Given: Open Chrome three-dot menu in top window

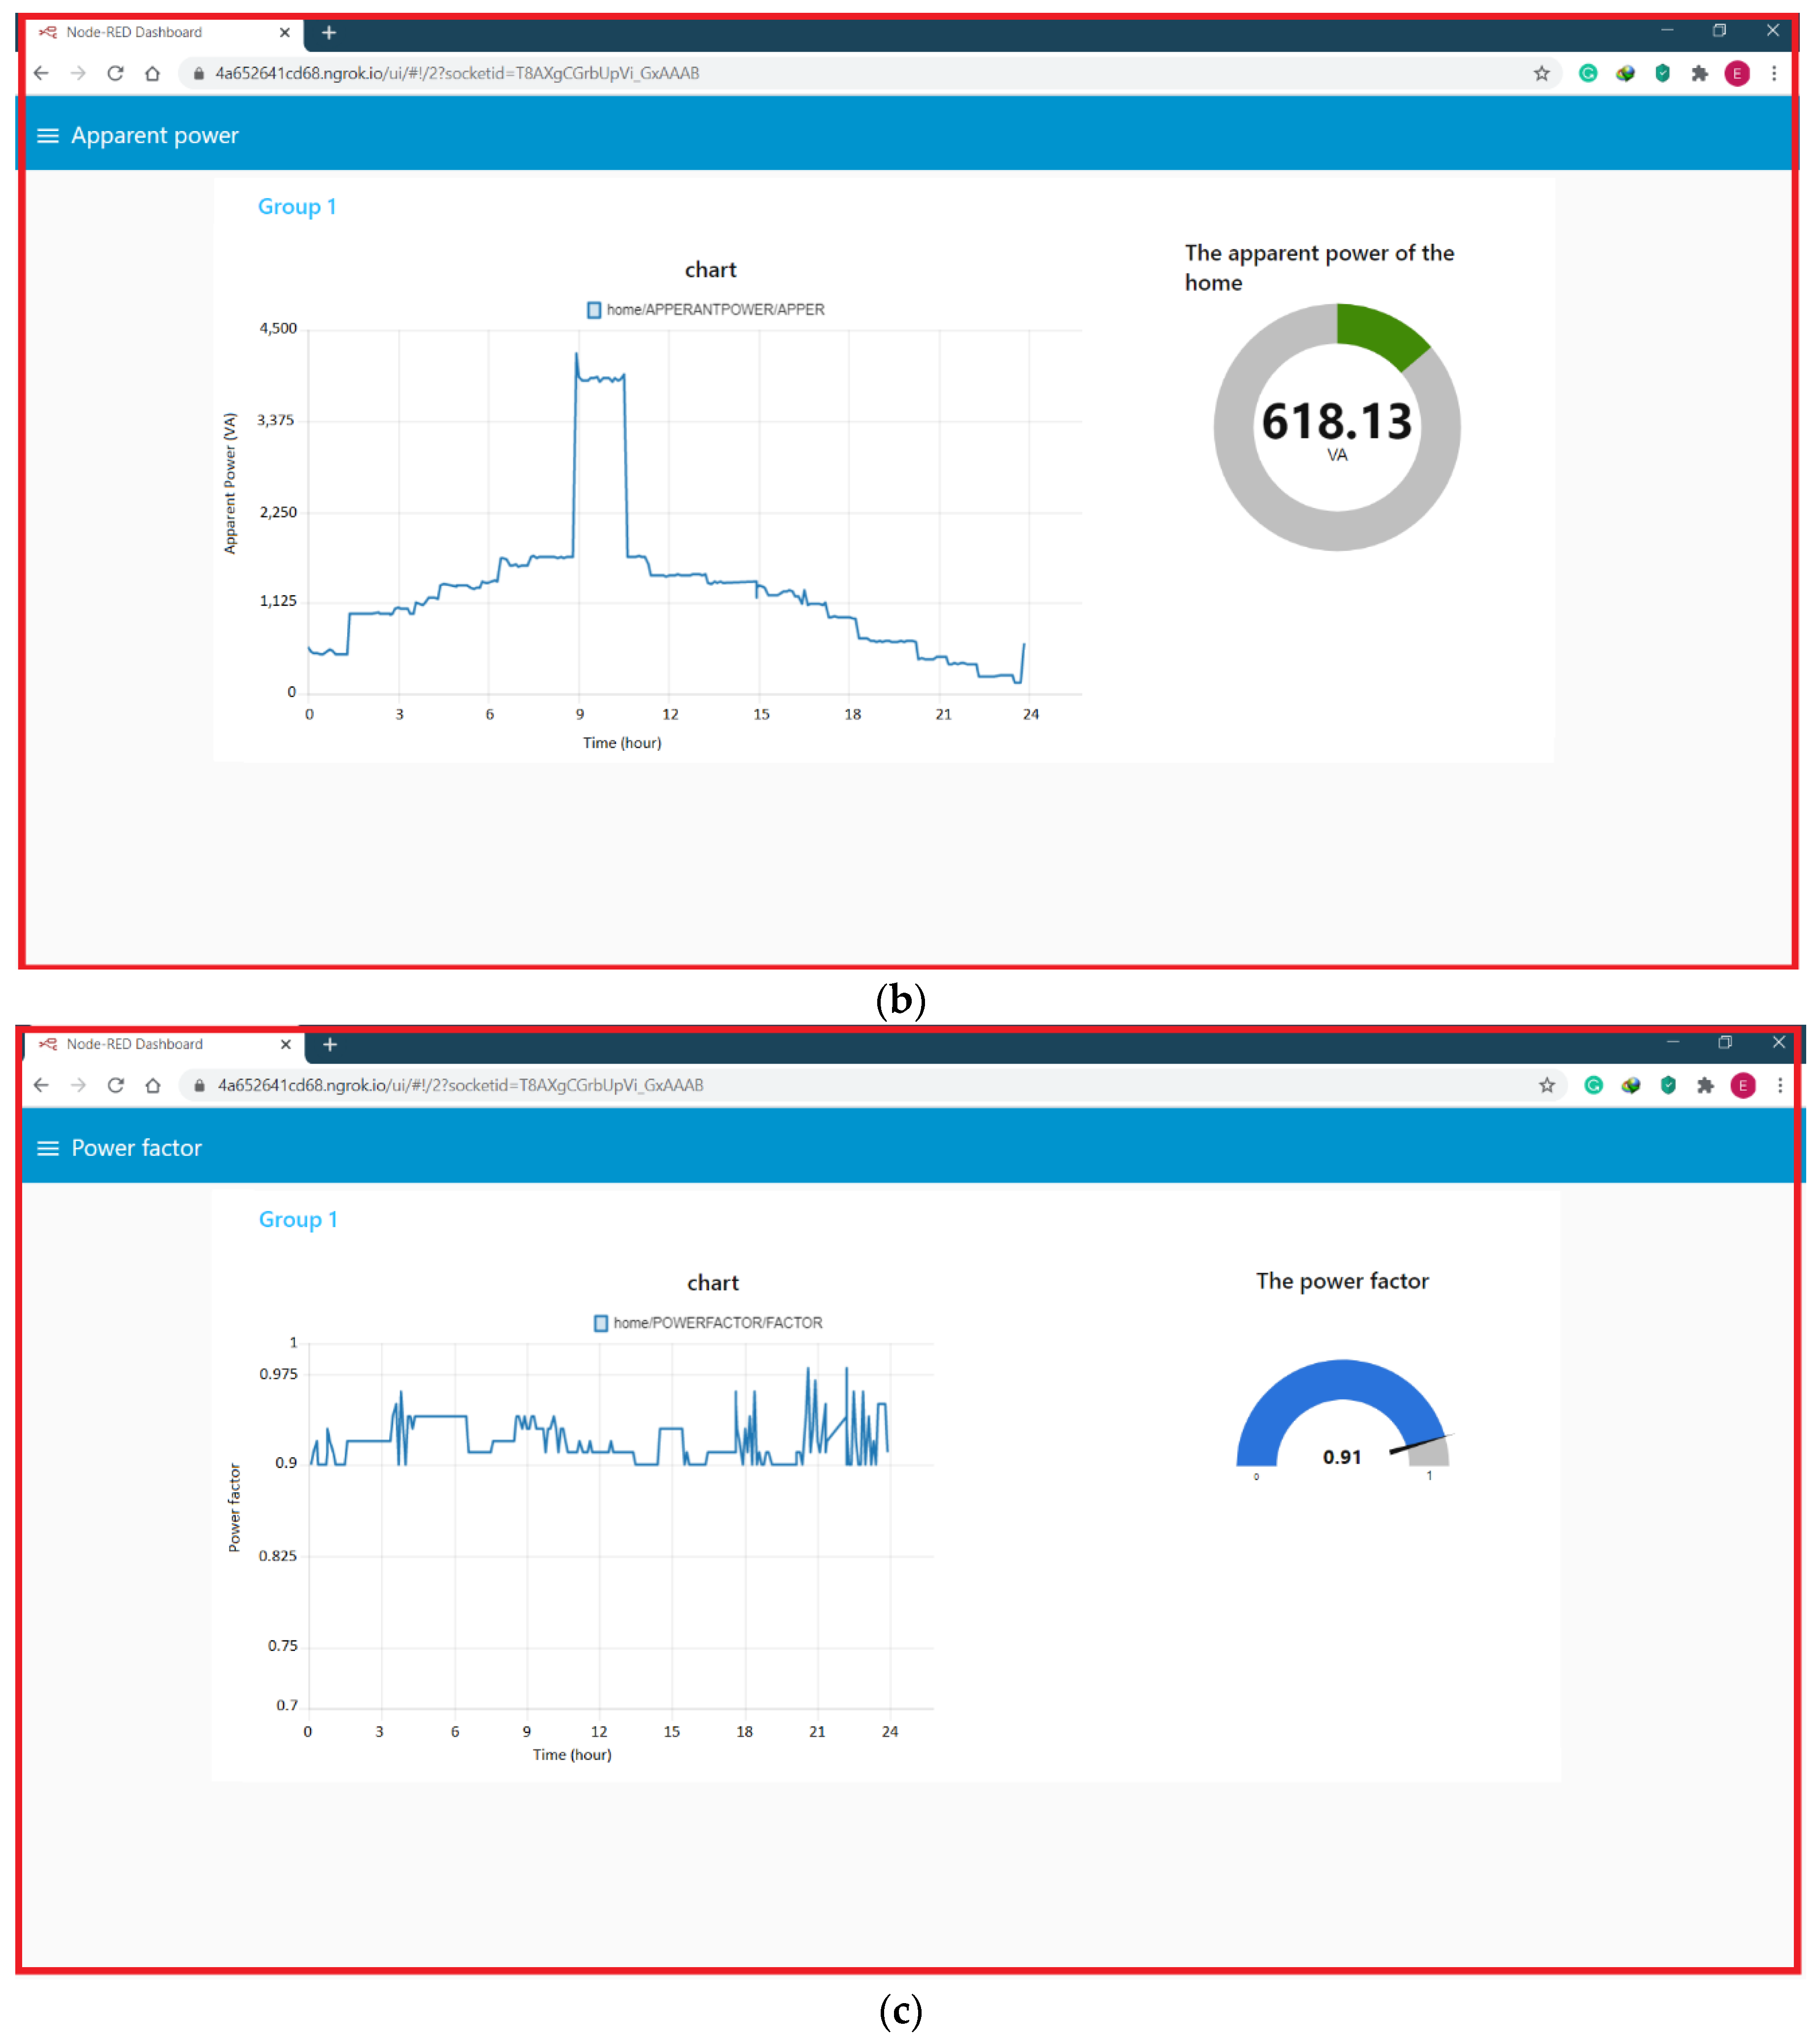Looking at the screenshot, I should tap(1774, 73).
